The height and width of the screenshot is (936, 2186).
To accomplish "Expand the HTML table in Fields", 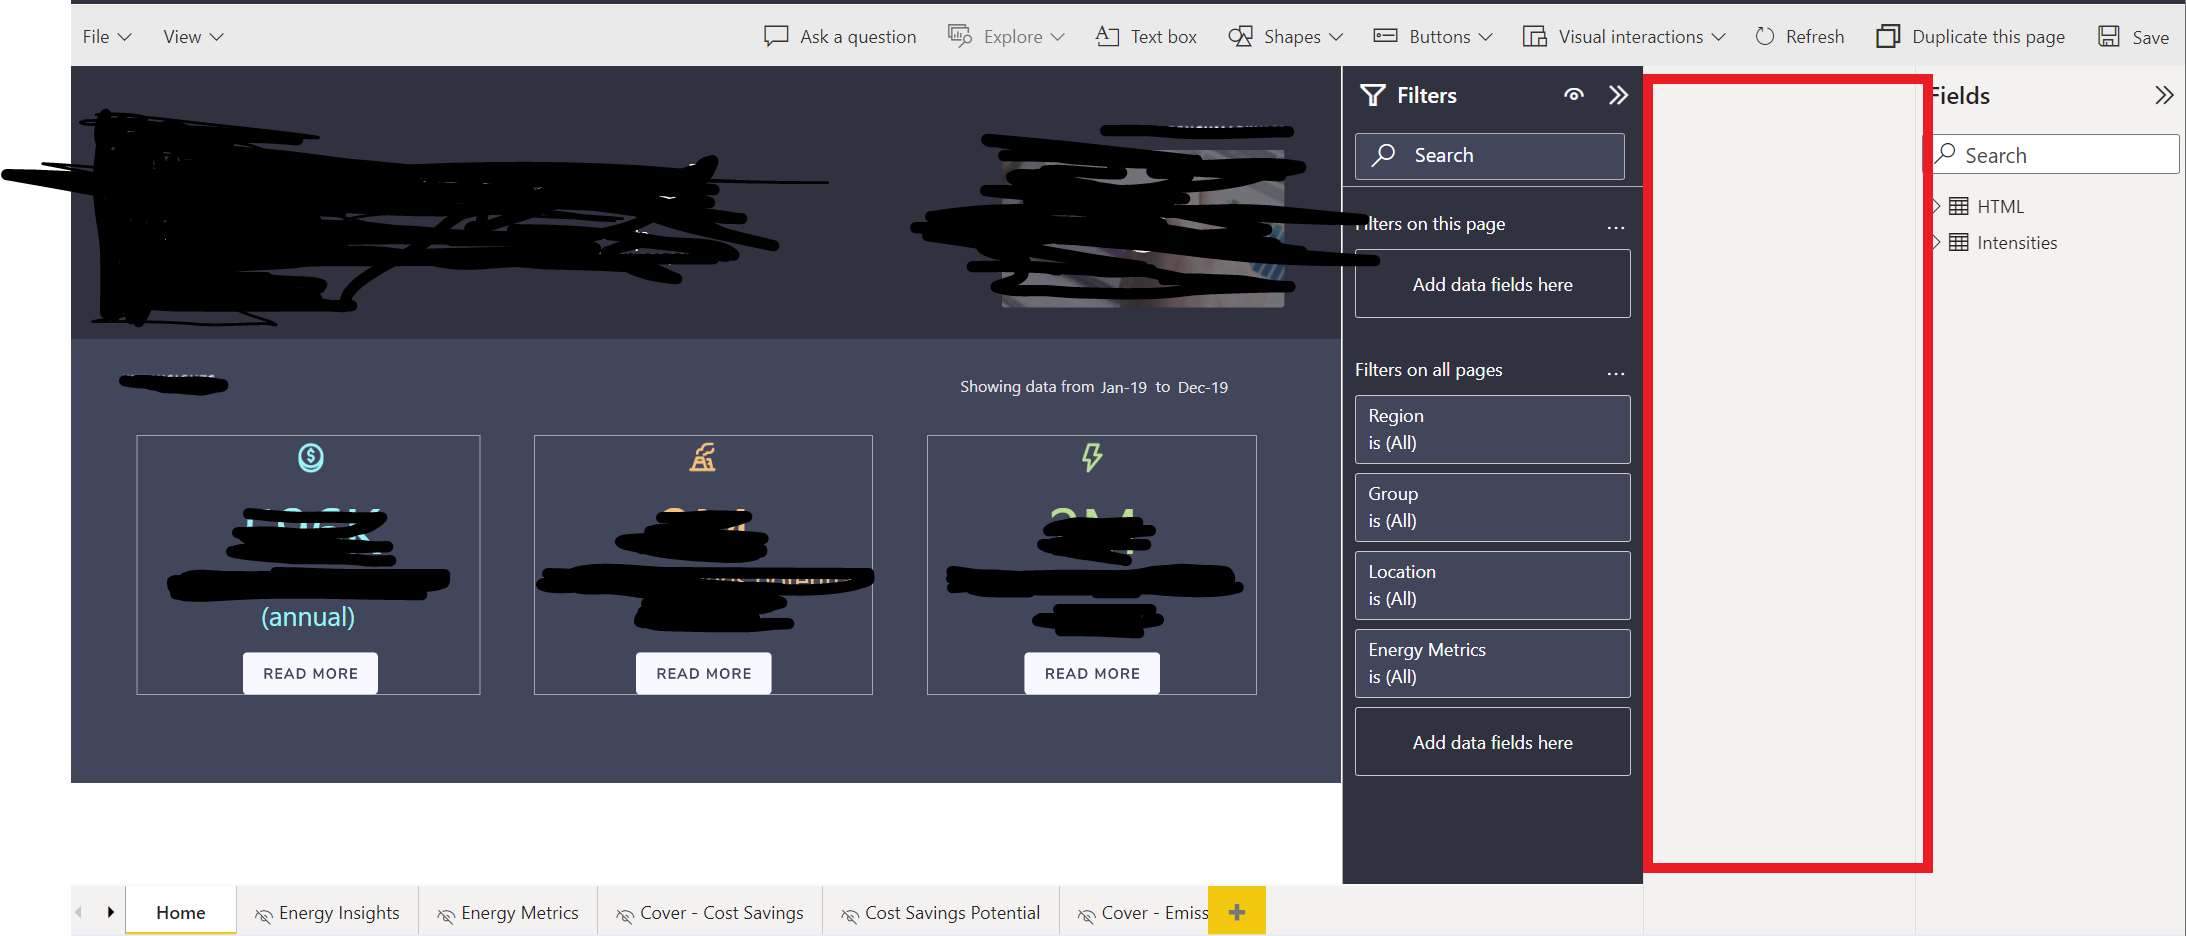I will tap(1937, 206).
